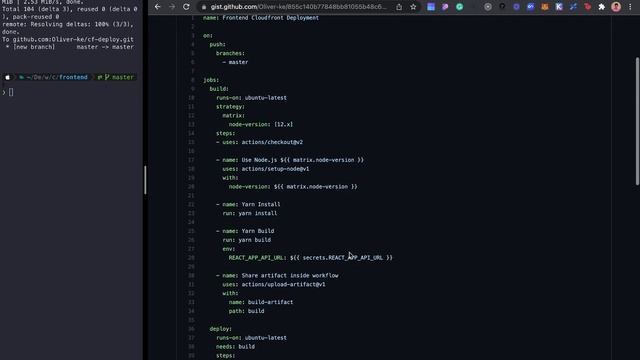Click 'strategy:' line

(230, 107)
